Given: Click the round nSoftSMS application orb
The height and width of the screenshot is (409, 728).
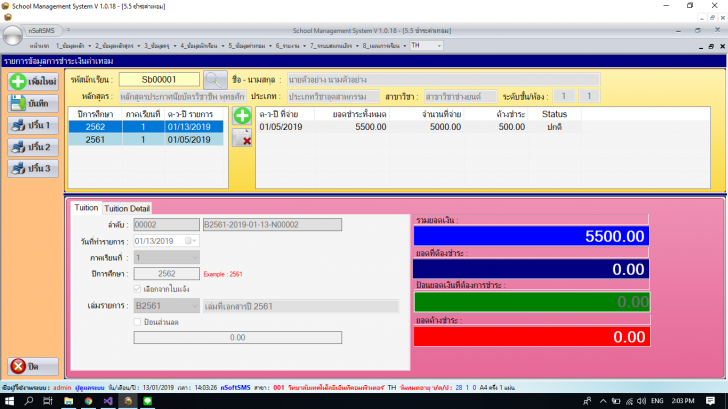Looking at the screenshot, I should (12, 35).
